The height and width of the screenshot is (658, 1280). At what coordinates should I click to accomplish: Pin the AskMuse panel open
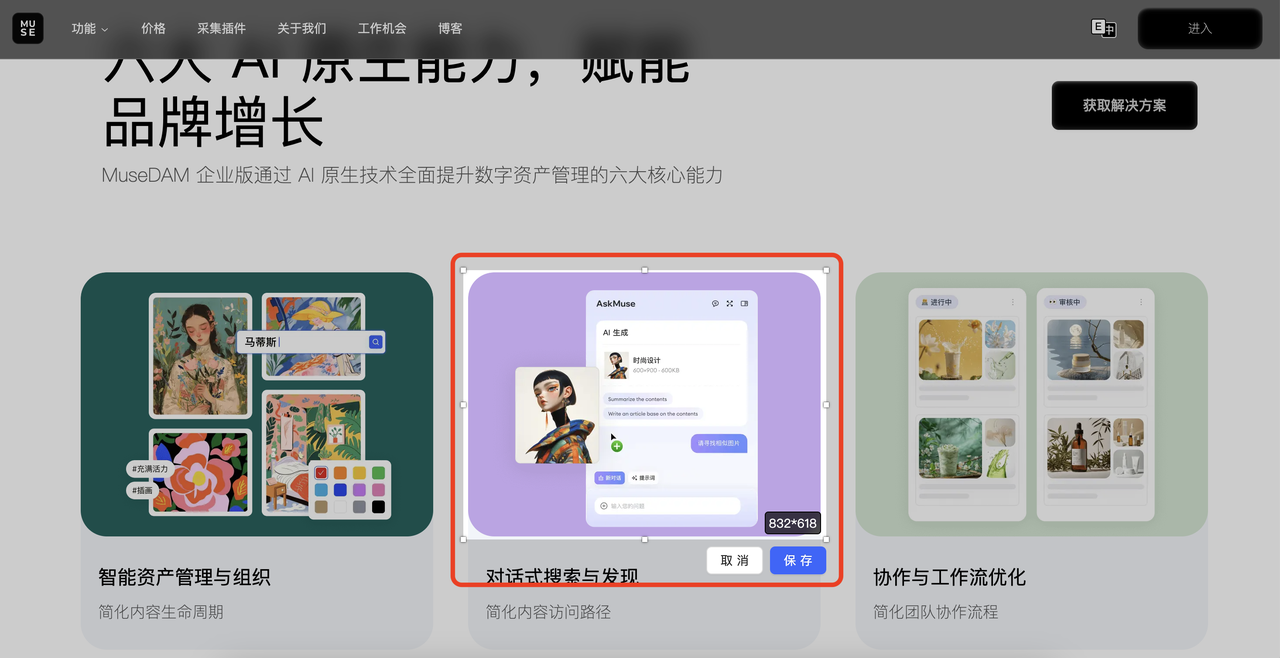(716, 304)
